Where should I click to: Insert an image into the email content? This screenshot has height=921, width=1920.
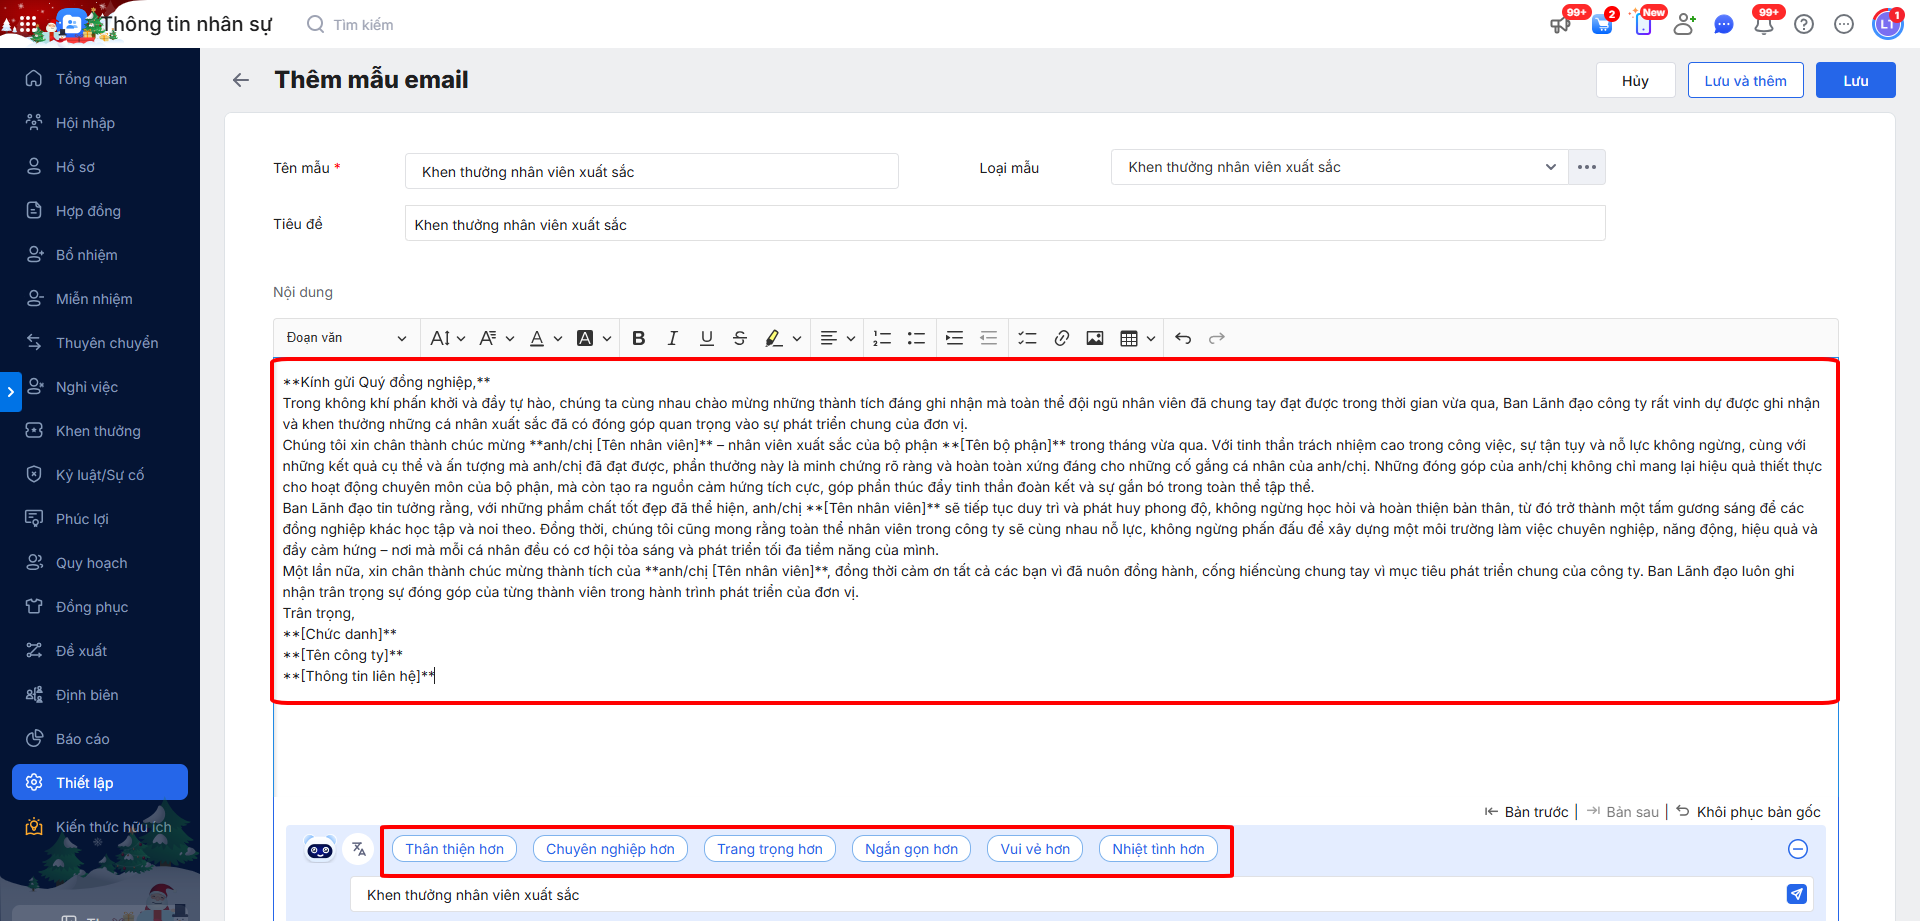1095,338
